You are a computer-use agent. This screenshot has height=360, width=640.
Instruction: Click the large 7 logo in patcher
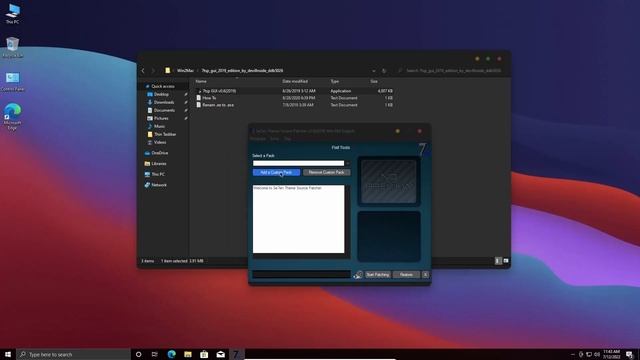(422, 149)
